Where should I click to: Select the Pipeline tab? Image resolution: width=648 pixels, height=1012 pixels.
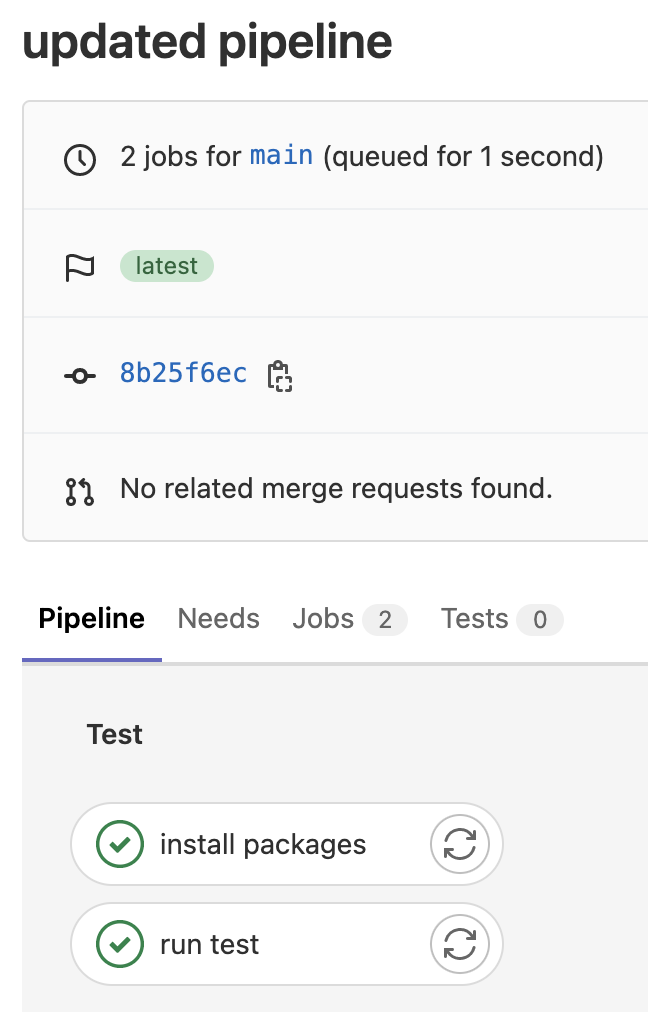pyautogui.click(x=91, y=618)
